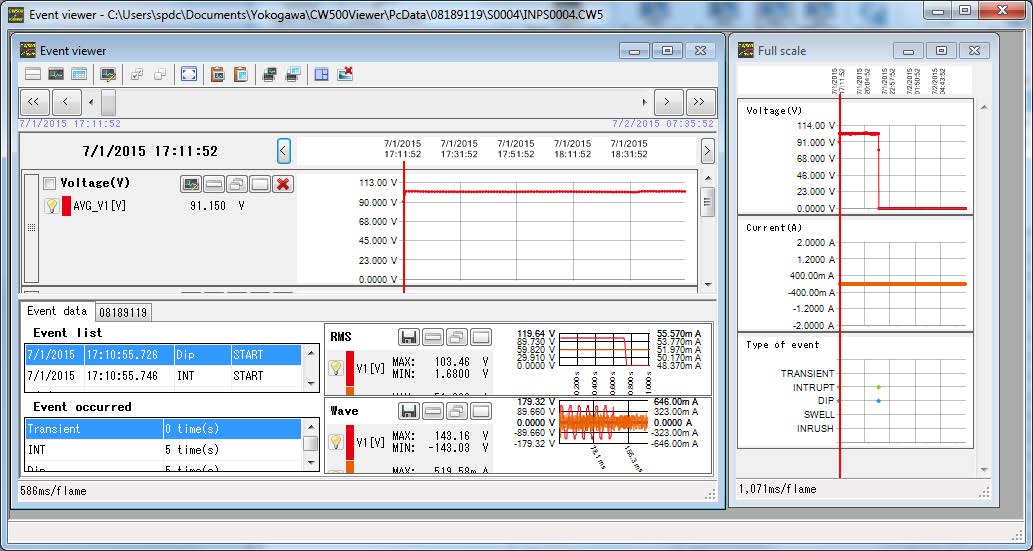Click the dark waveform monitor toolbar icon
1033x551 pixels.
pyautogui.click(x=56, y=74)
